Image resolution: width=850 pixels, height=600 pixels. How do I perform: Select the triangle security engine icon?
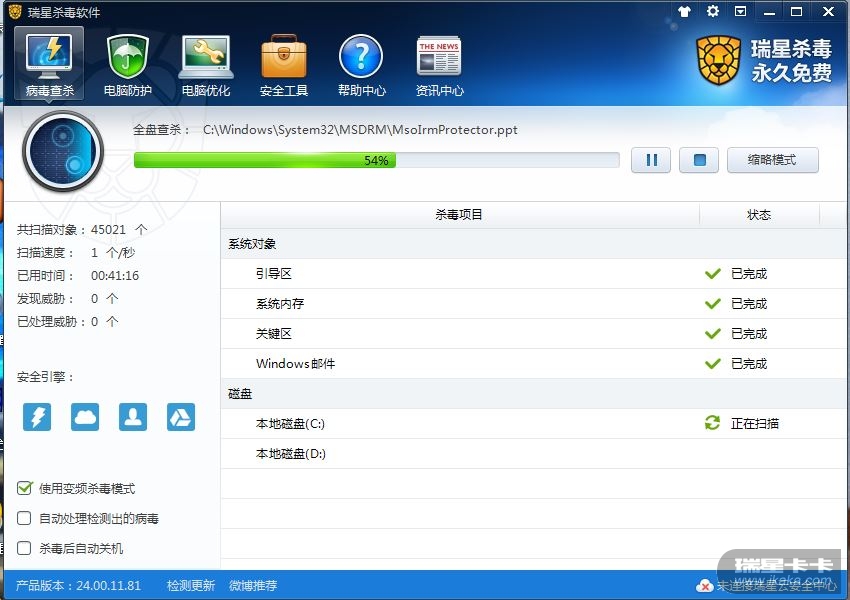point(181,417)
